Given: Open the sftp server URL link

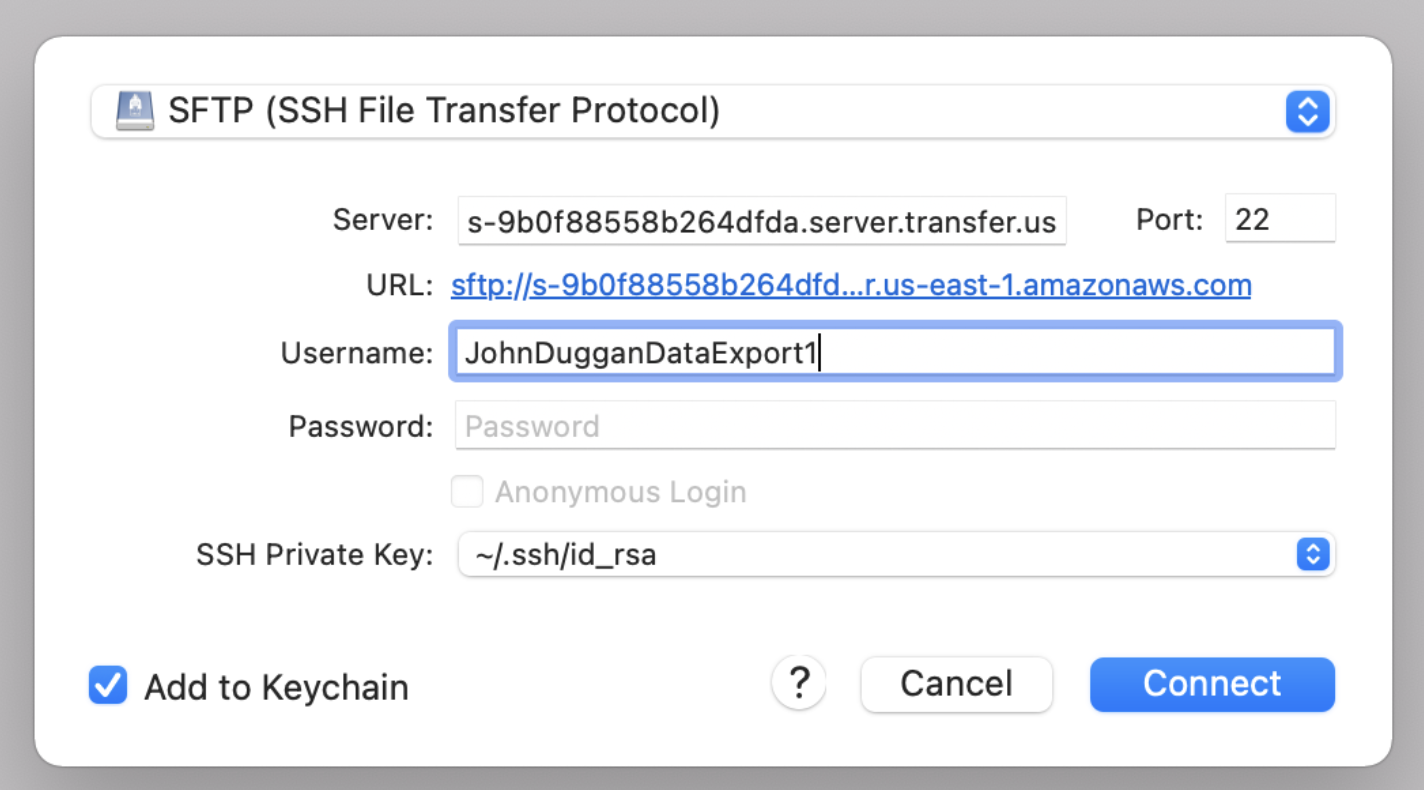Looking at the screenshot, I should 850,285.
